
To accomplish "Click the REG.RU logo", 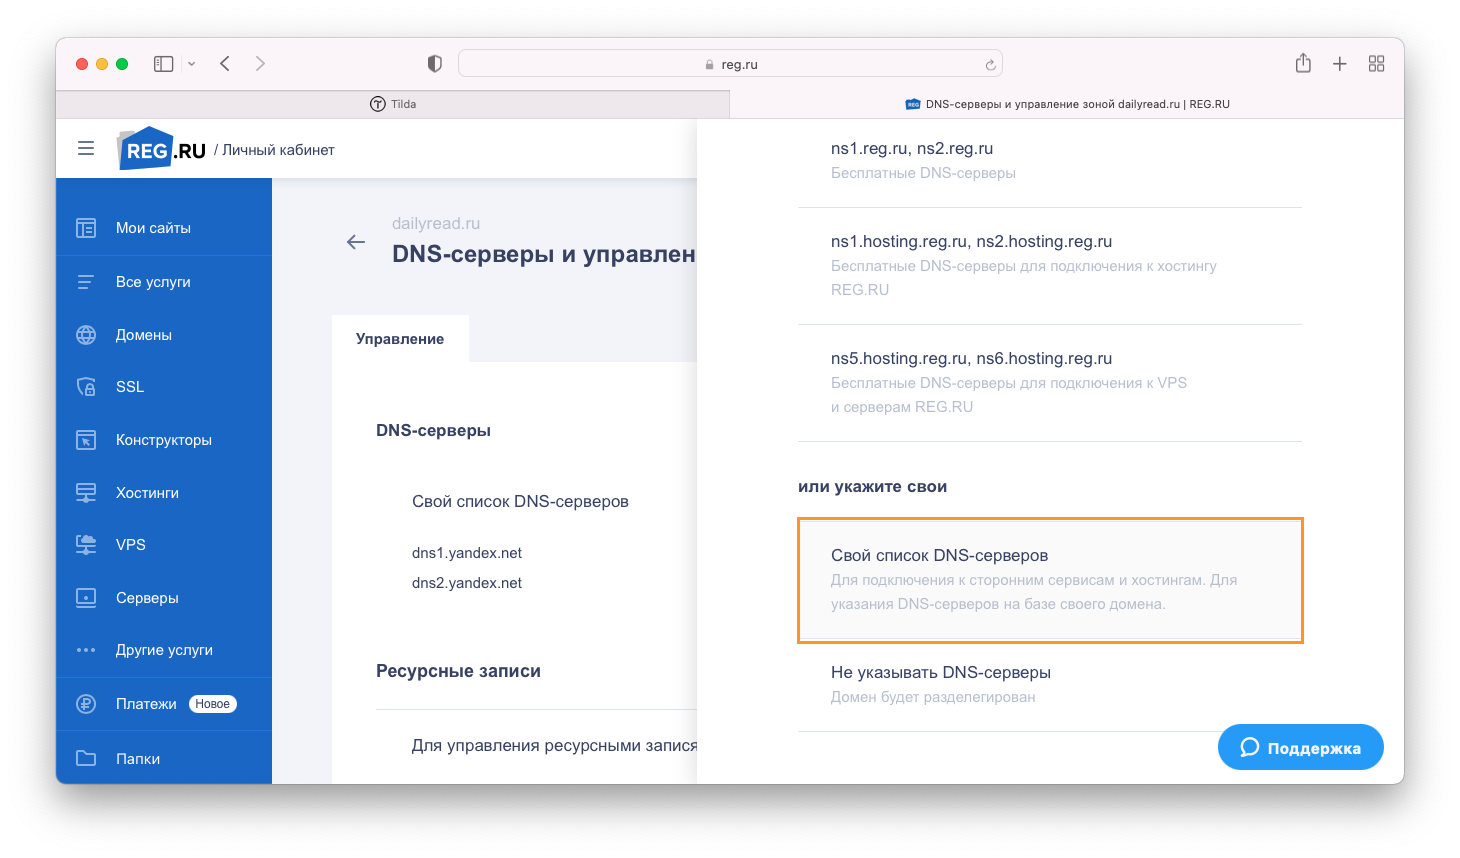I will (161, 149).
